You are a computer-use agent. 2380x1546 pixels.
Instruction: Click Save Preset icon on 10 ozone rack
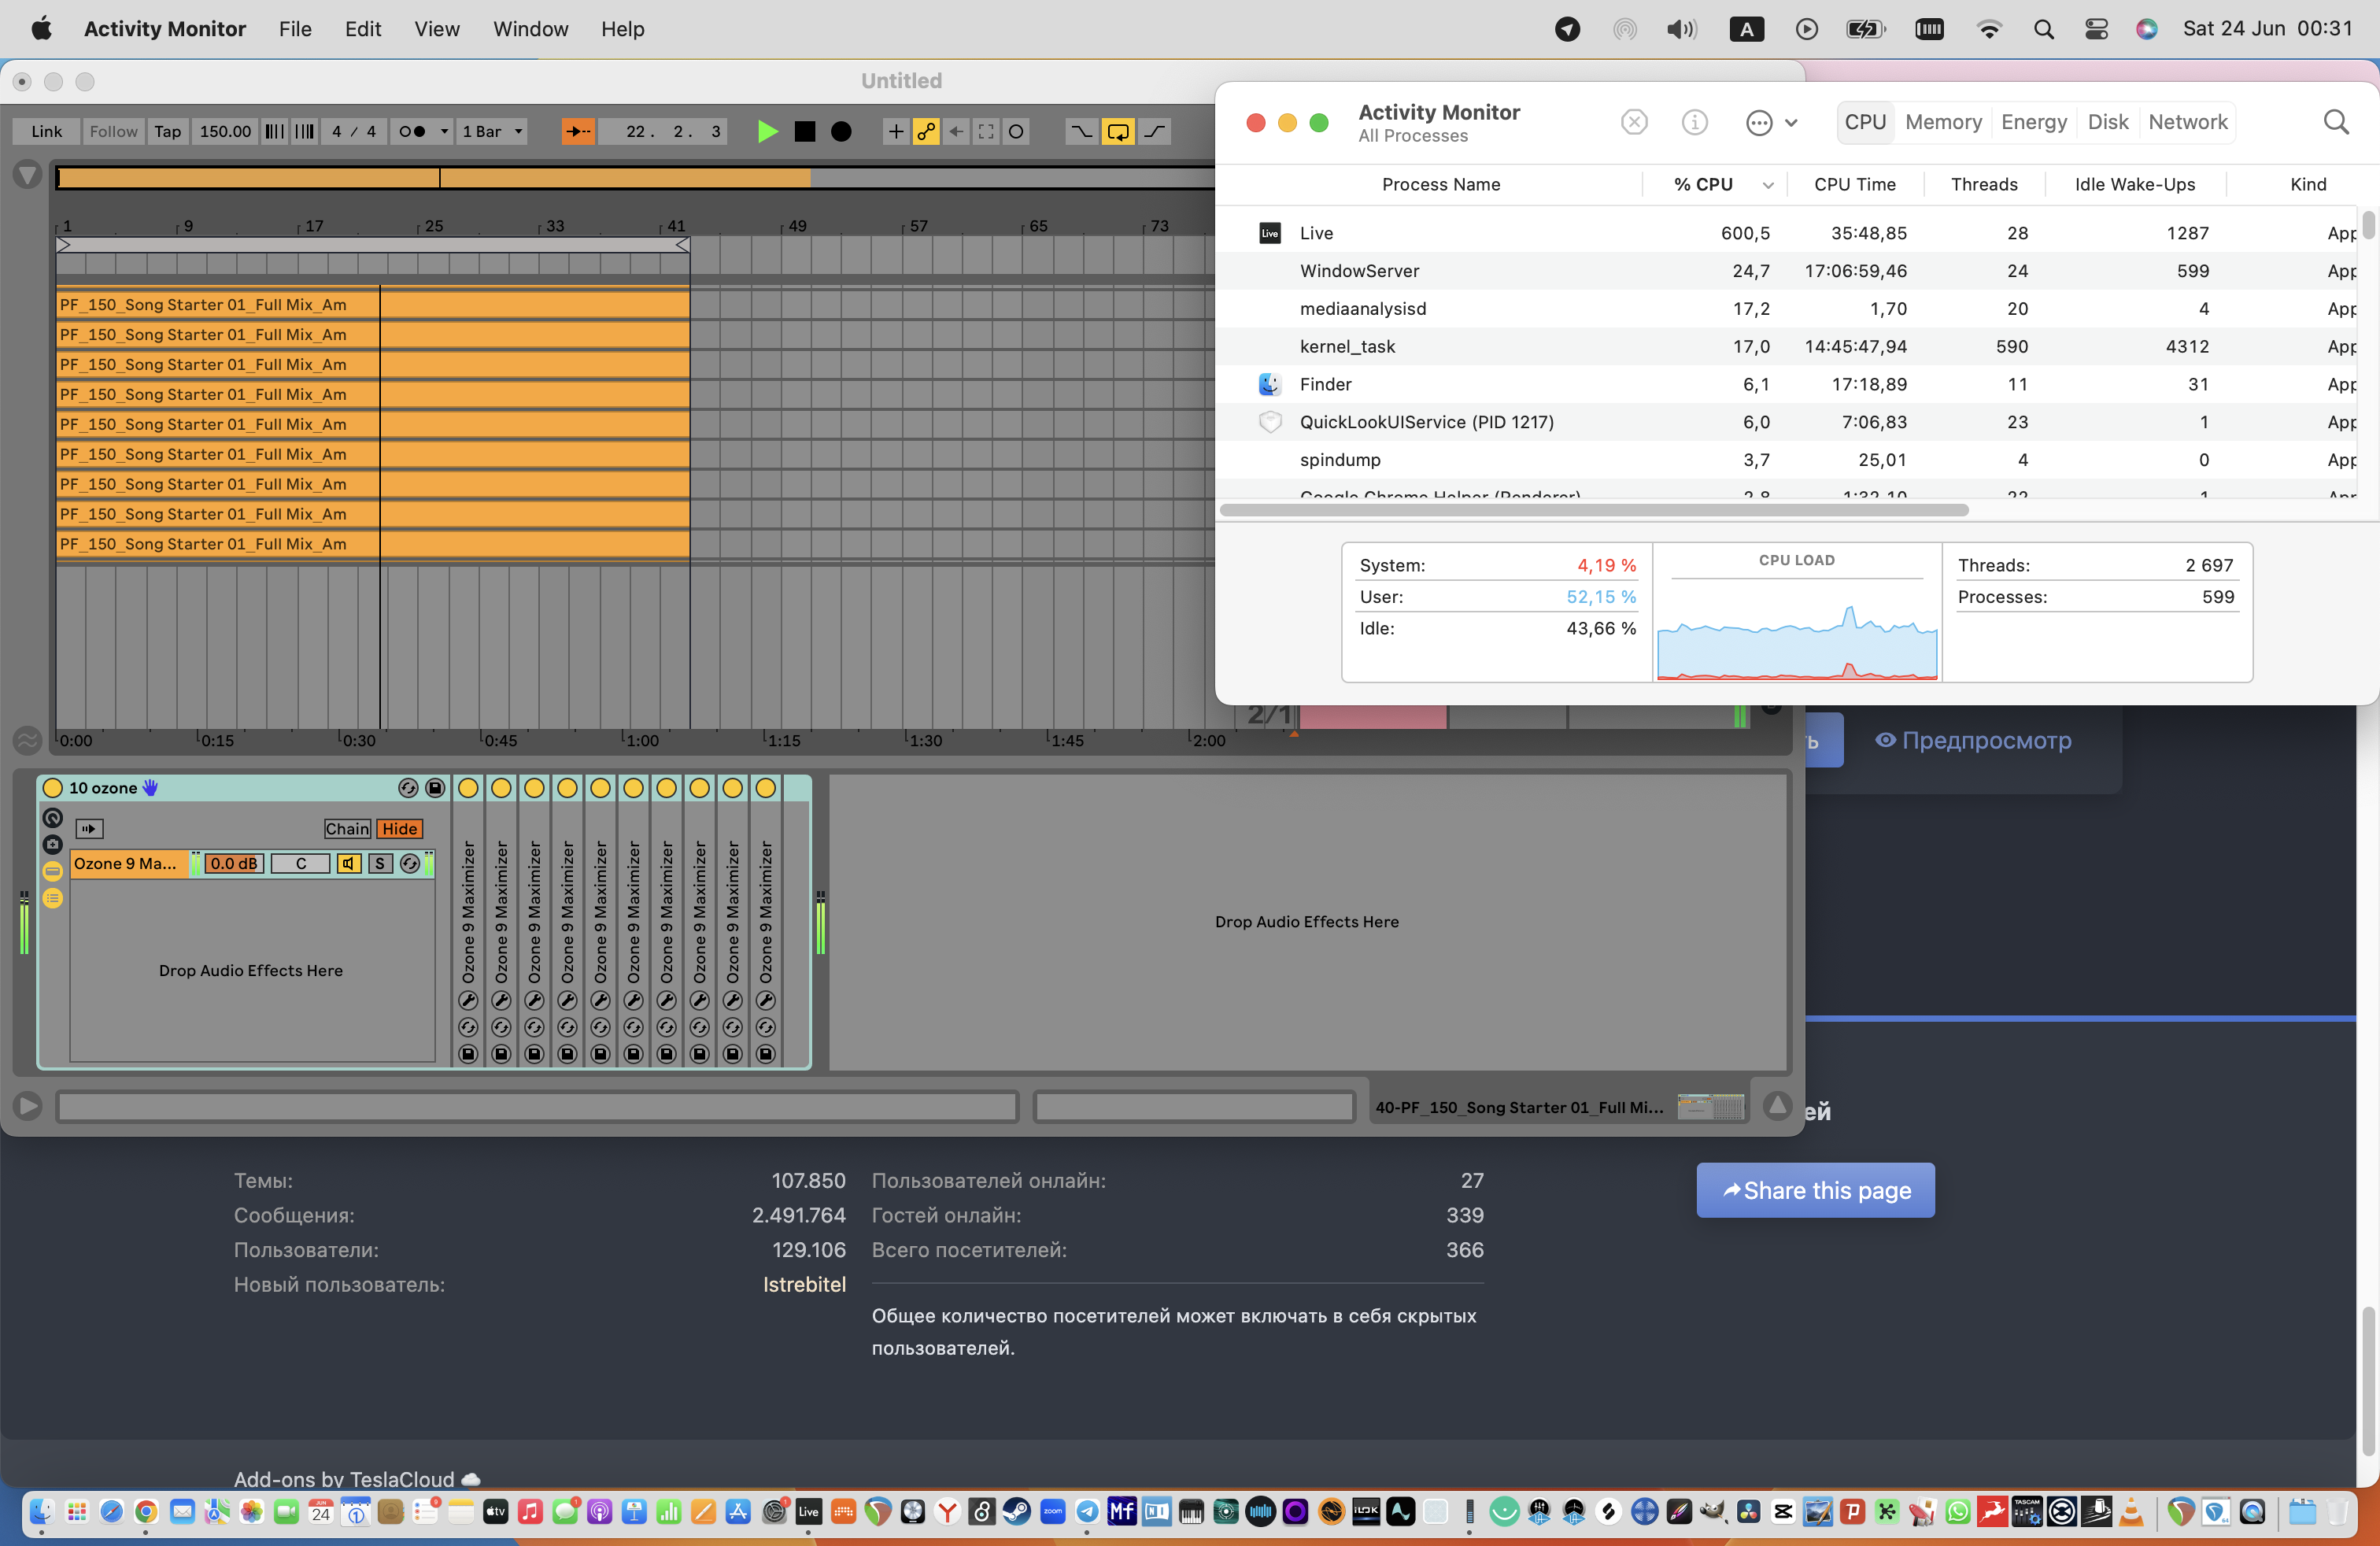tap(435, 788)
